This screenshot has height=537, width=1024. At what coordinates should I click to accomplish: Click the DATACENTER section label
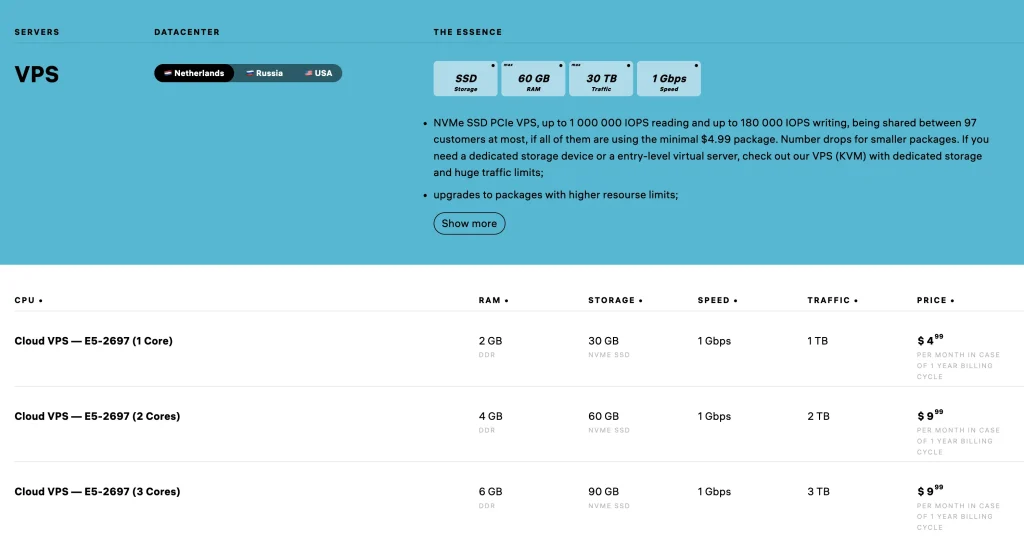pos(187,32)
